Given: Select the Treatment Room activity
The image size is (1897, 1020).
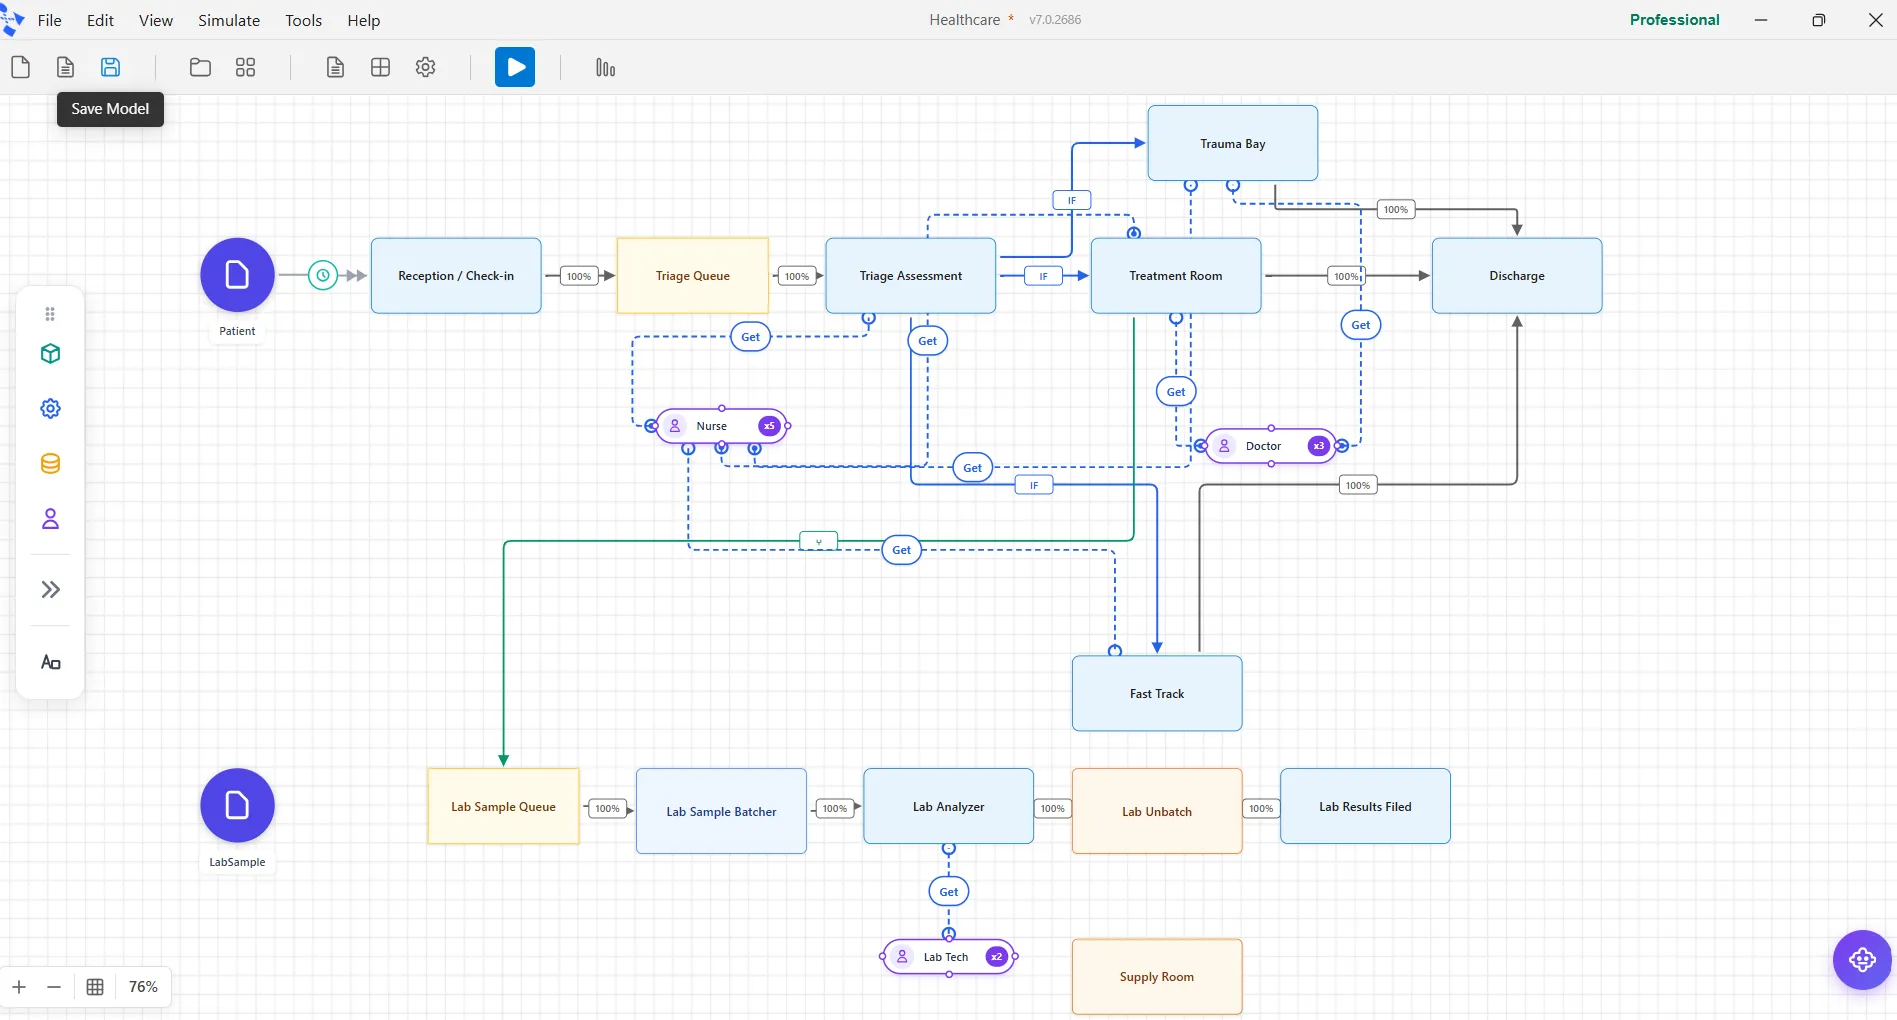Looking at the screenshot, I should pos(1176,276).
